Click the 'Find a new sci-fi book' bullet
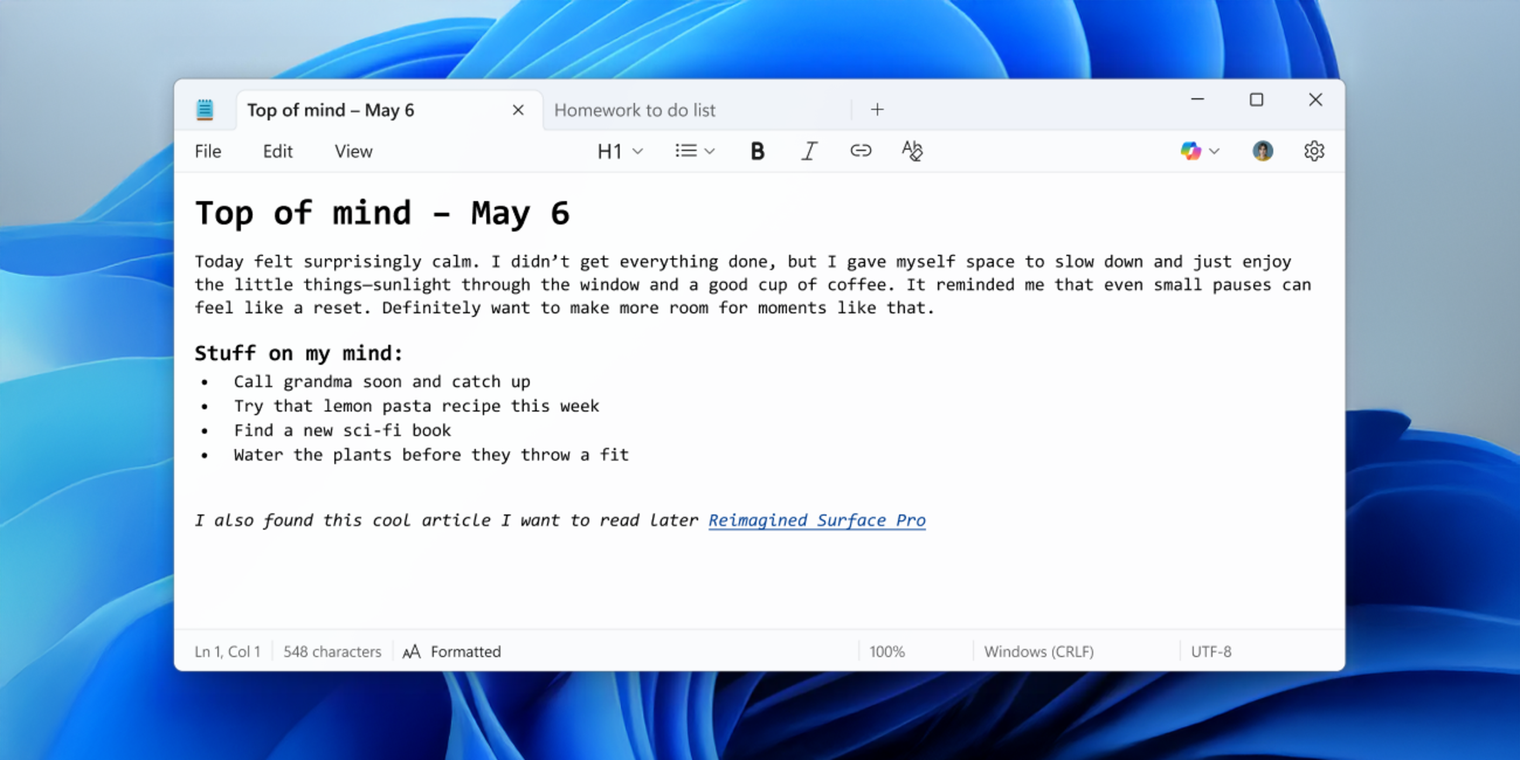Image resolution: width=1520 pixels, height=760 pixels. click(342, 430)
